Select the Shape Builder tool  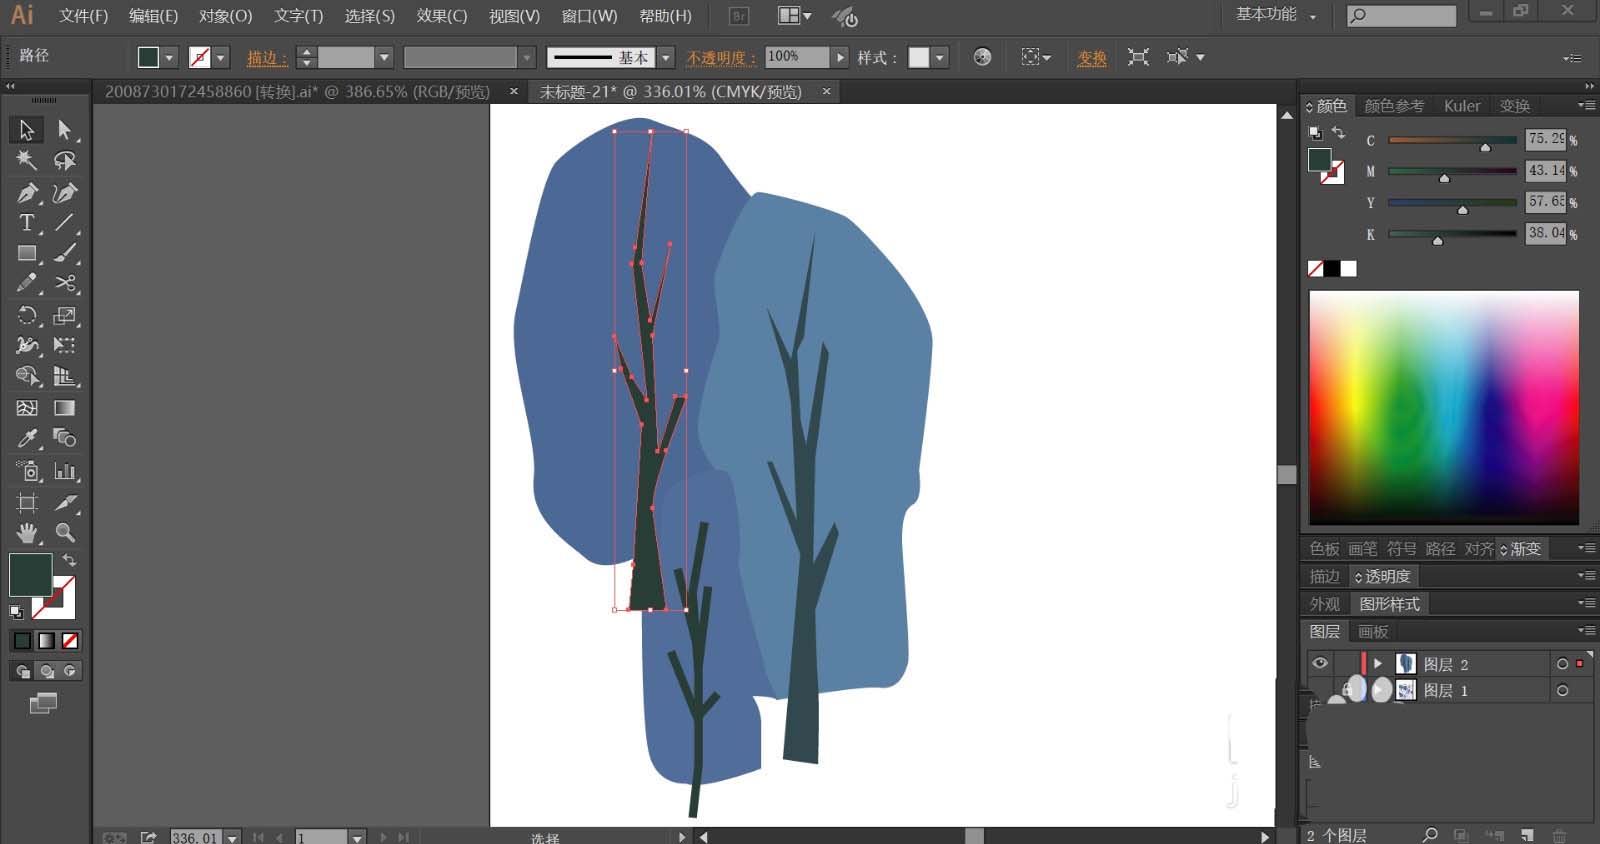coord(27,377)
